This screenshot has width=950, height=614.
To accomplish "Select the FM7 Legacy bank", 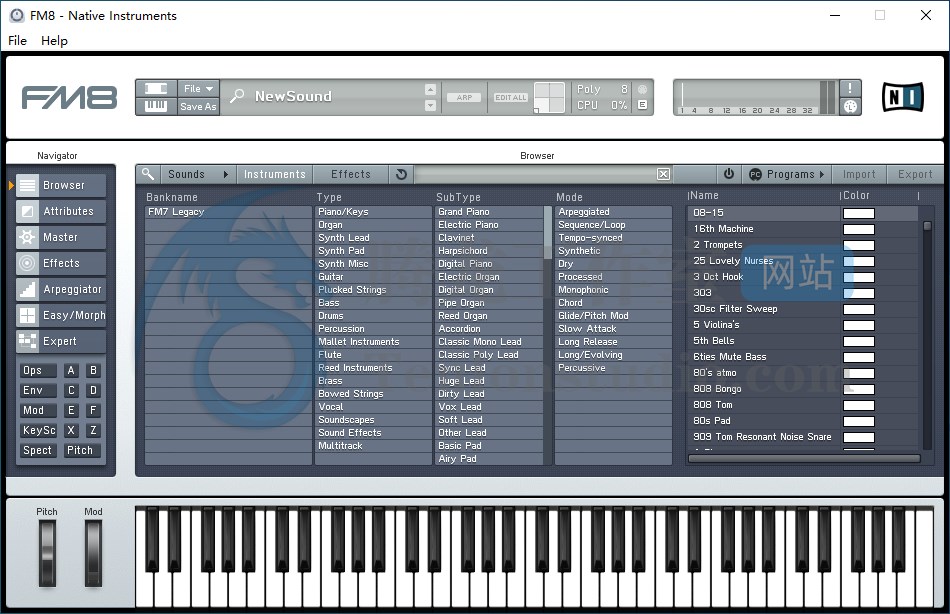I will (228, 212).
